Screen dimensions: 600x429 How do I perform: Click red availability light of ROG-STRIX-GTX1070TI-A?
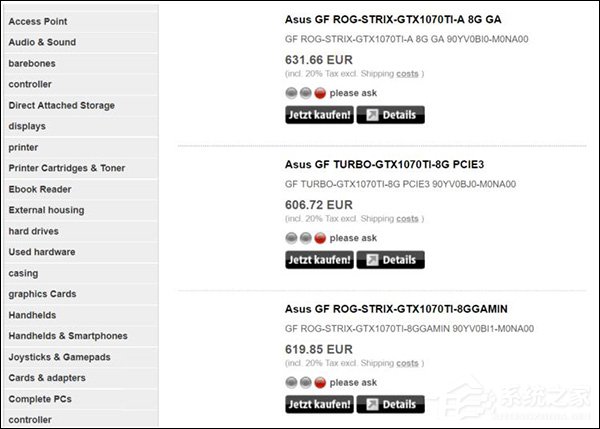(320, 94)
